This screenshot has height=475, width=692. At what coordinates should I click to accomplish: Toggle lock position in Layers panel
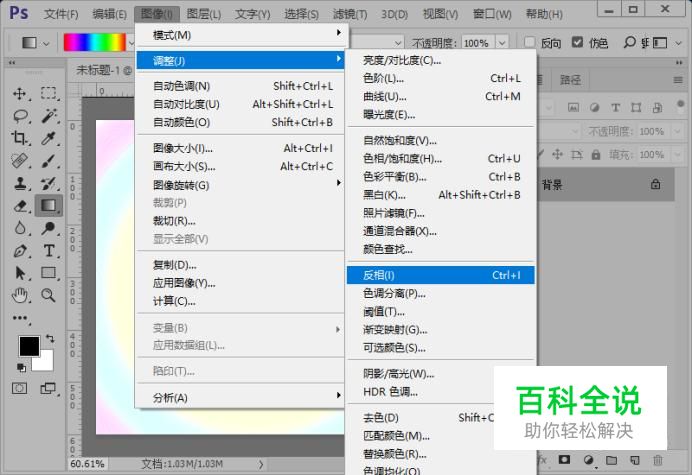click(x=557, y=154)
